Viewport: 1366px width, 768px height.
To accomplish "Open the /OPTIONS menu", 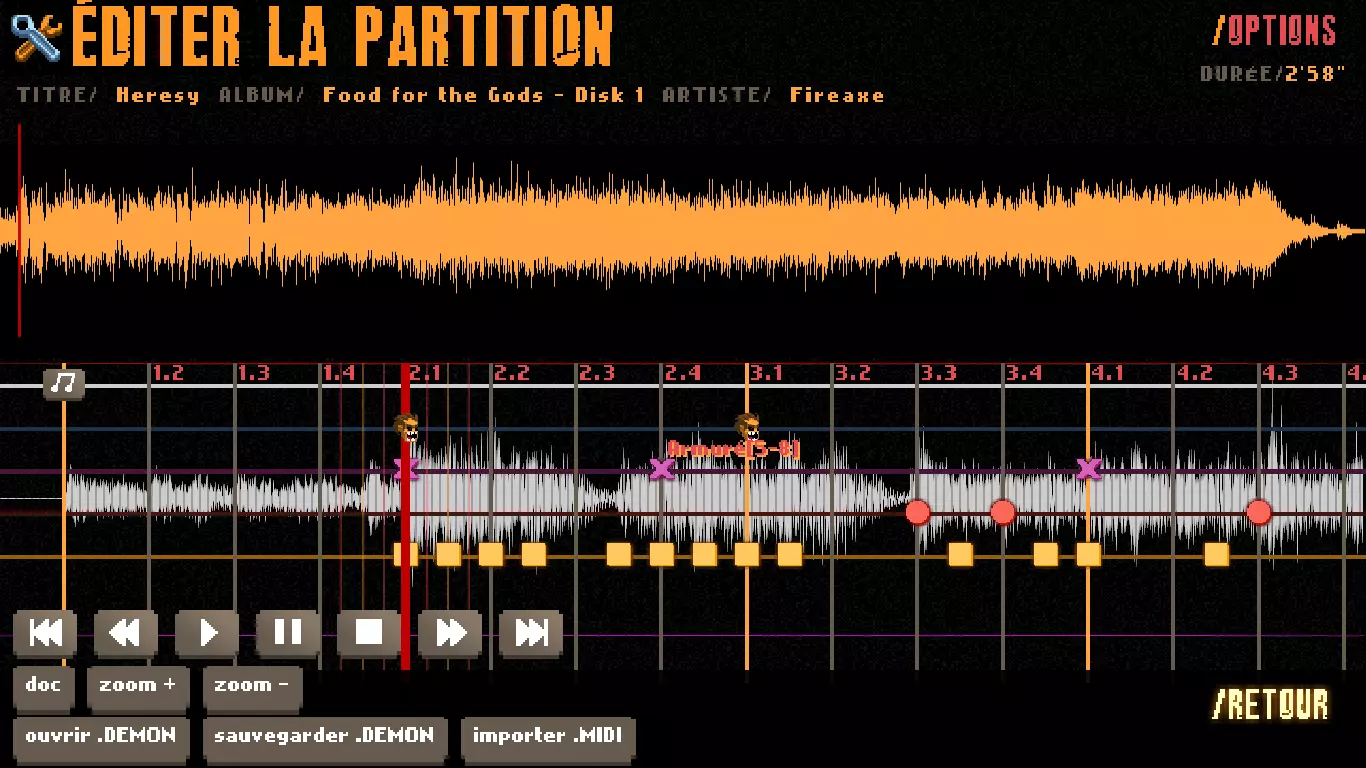I will 1275,30.
